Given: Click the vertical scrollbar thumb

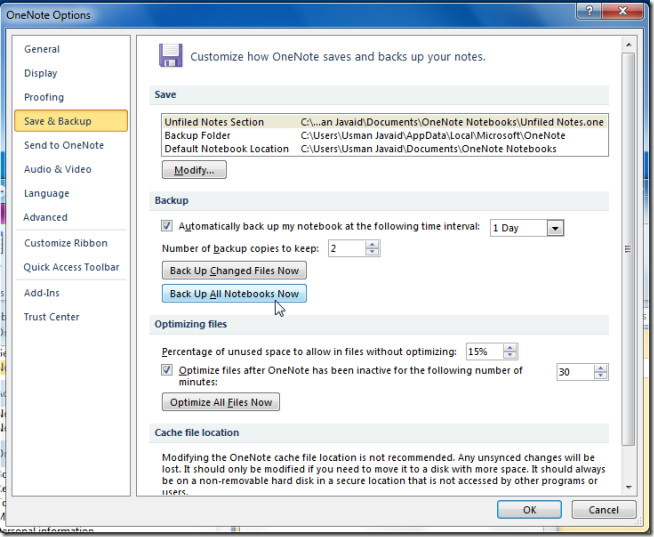Looking at the screenshot, I should coord(629,249).
